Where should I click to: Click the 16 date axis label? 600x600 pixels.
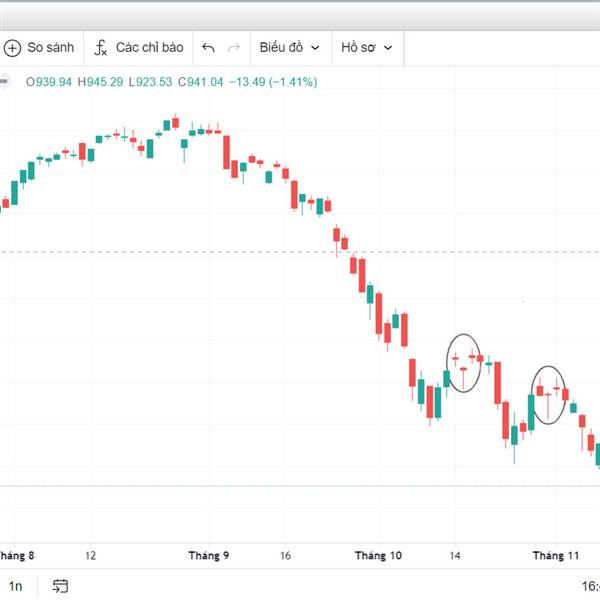[x=285, y=555]
